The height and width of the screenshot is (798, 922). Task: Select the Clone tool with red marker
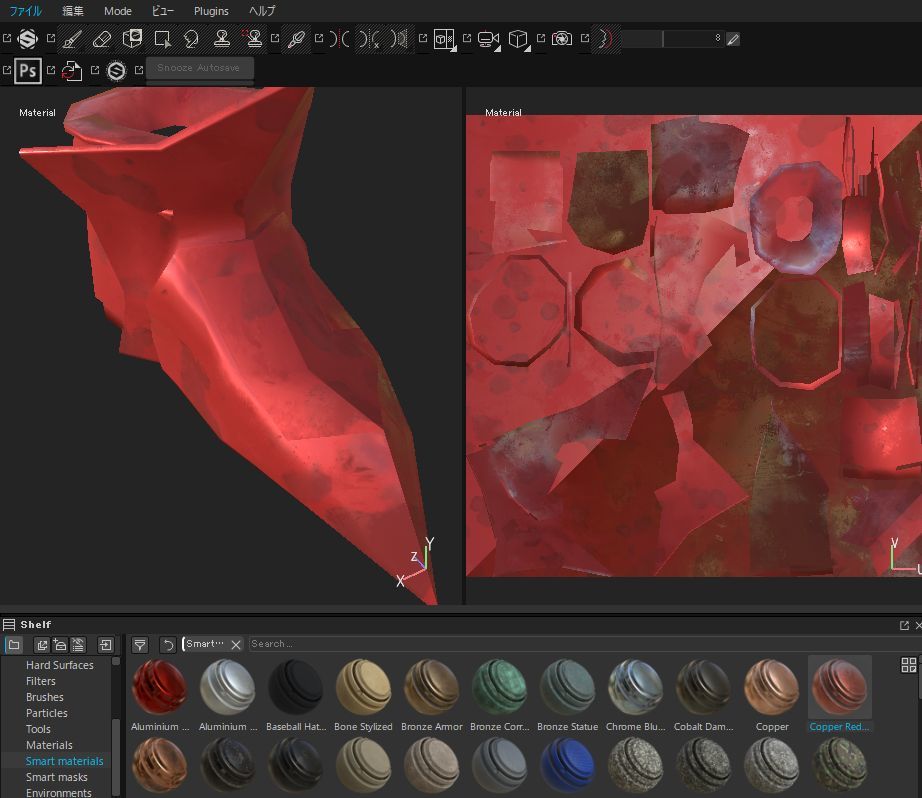pos(253,39)
